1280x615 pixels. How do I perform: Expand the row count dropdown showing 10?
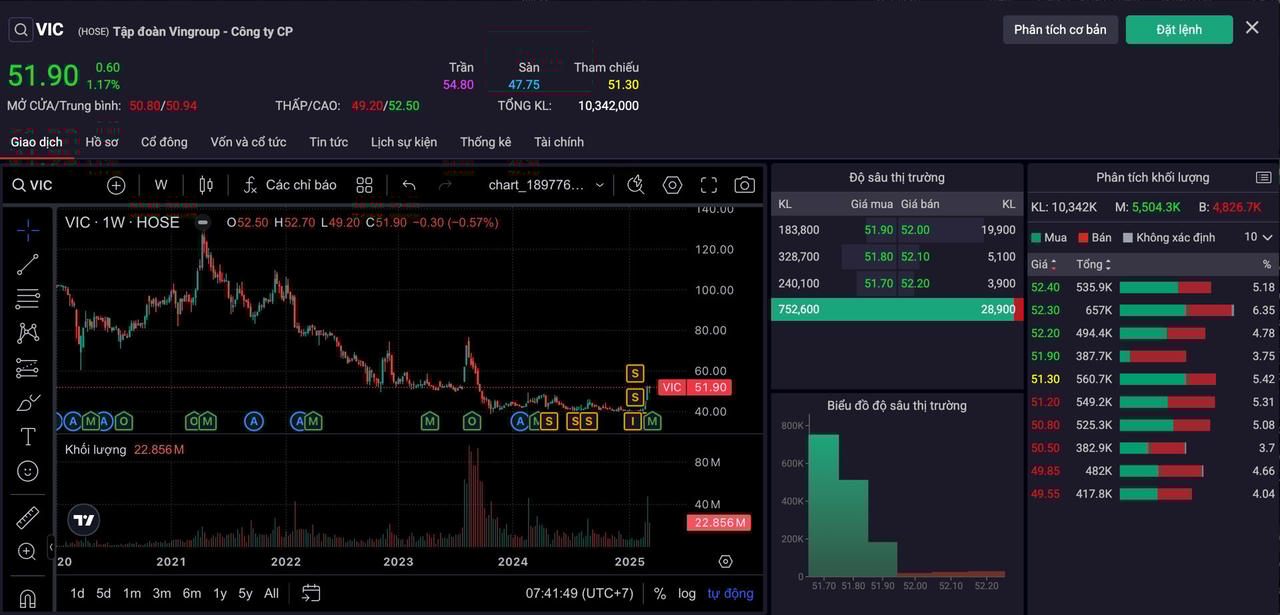pyautogui.click(x=1259, y=237)
